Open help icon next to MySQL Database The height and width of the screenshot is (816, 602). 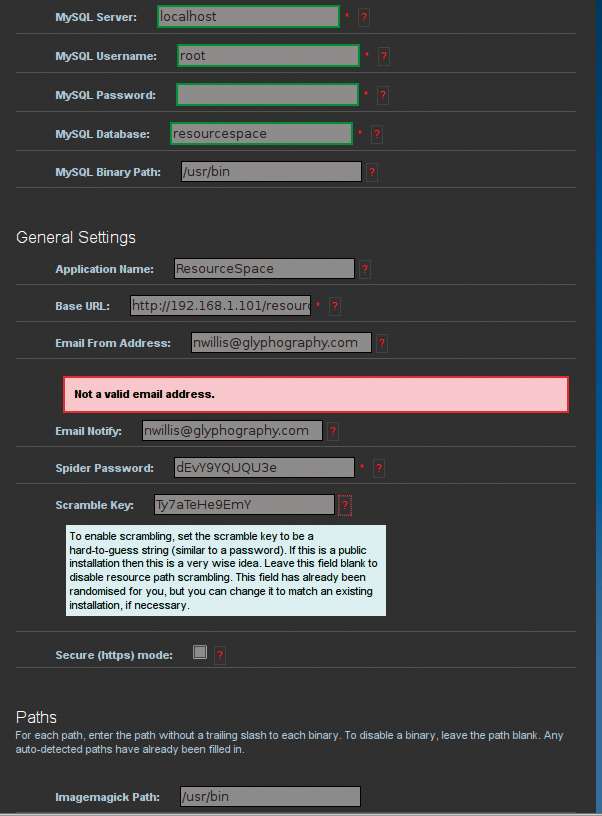coord(377,134)
